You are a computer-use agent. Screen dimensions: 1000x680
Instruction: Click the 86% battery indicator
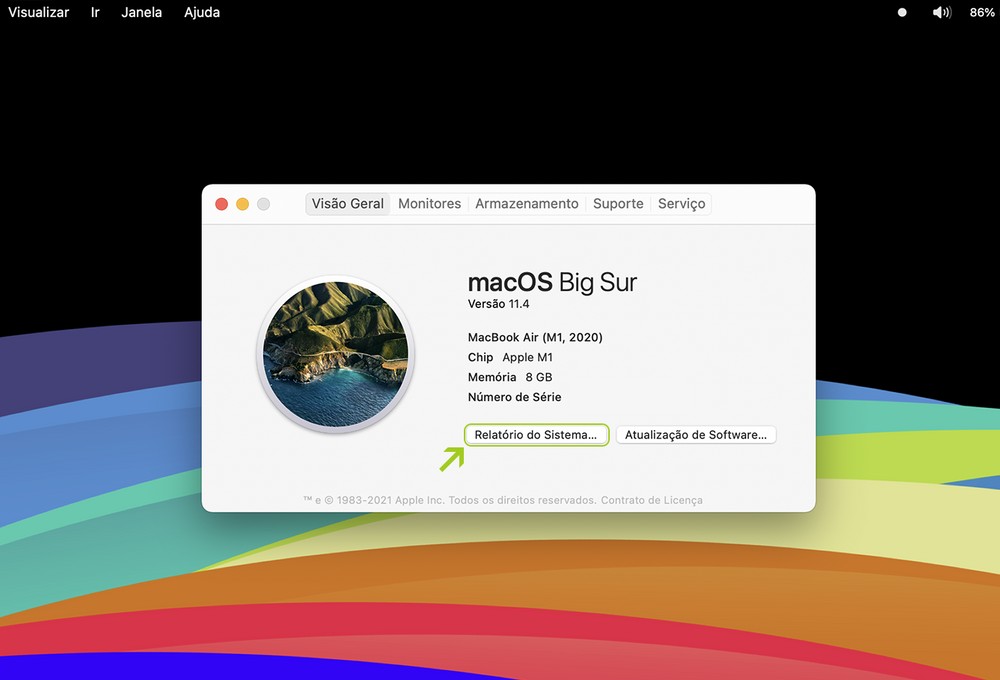pyautogui.click(x=982, y=13)
